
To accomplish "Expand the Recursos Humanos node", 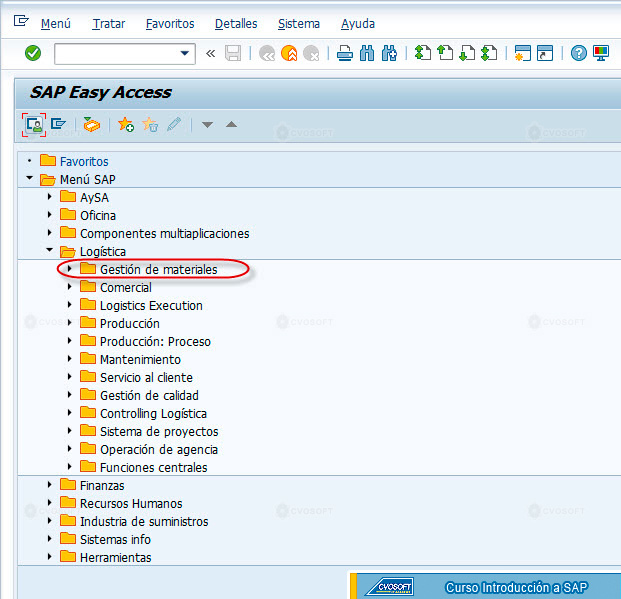I will click(x=50, y=502).
